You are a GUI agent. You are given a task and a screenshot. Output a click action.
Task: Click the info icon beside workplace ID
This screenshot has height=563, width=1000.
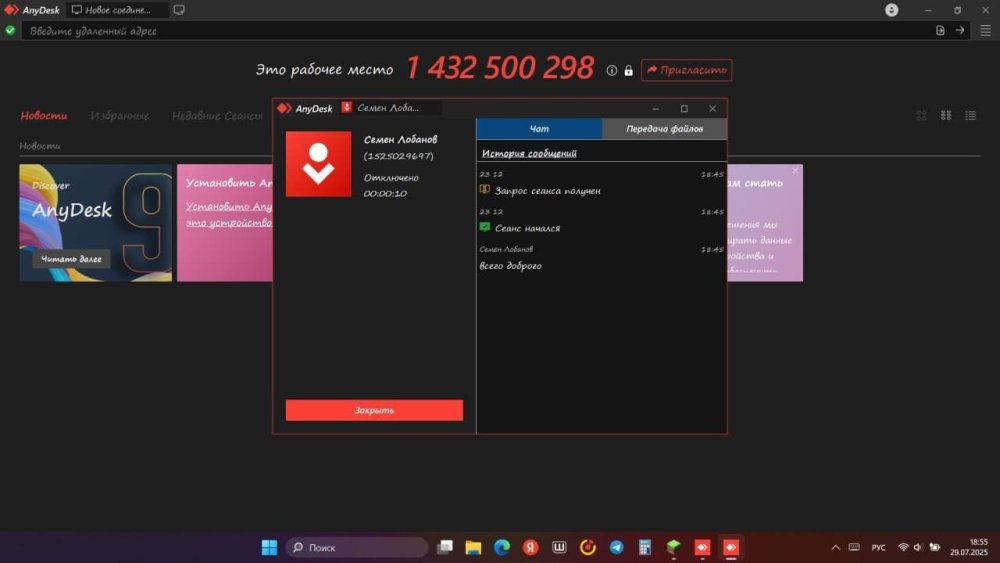(612, 70)
